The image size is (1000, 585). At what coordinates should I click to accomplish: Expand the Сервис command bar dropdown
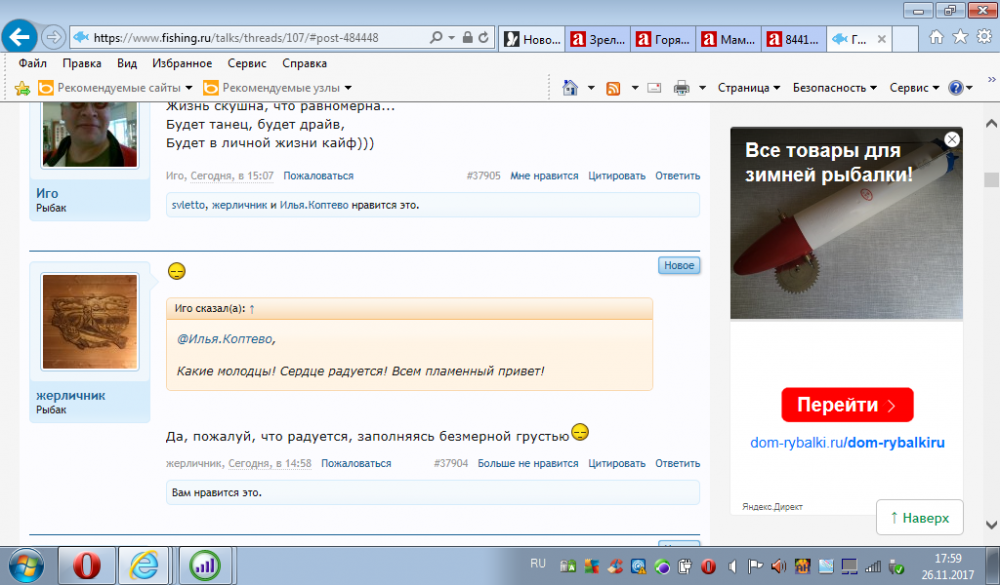(914, 87)
